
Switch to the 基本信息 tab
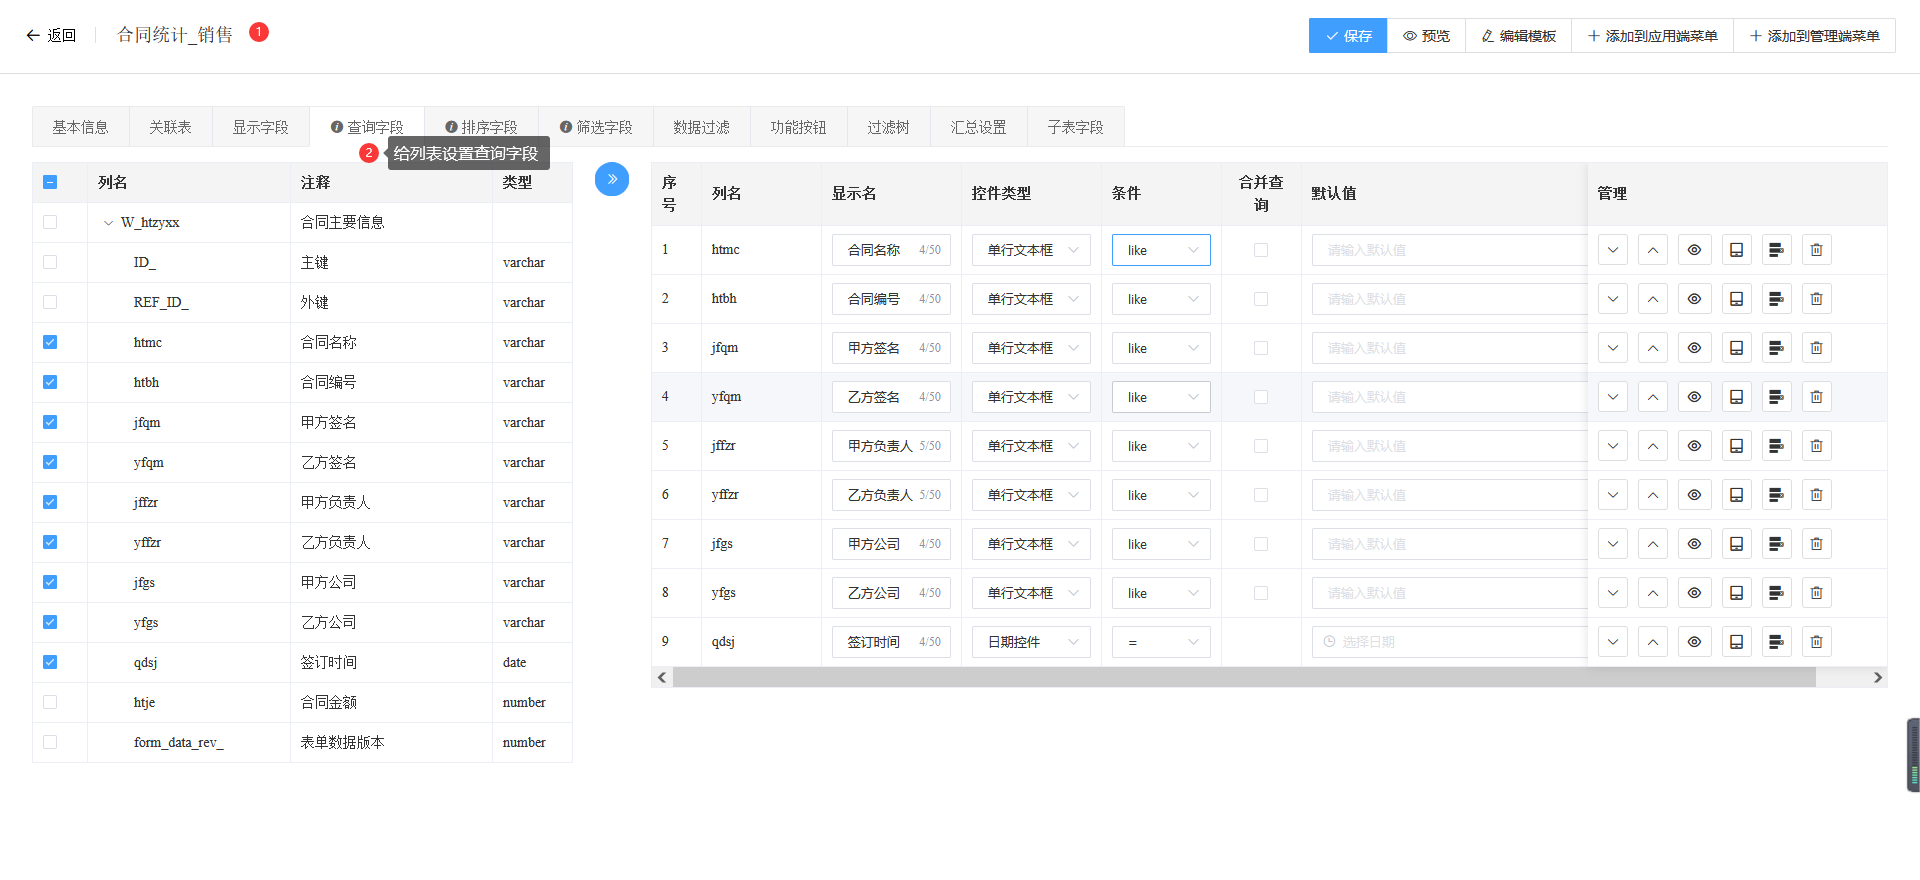pyautogui.click(x=80, y=127)
